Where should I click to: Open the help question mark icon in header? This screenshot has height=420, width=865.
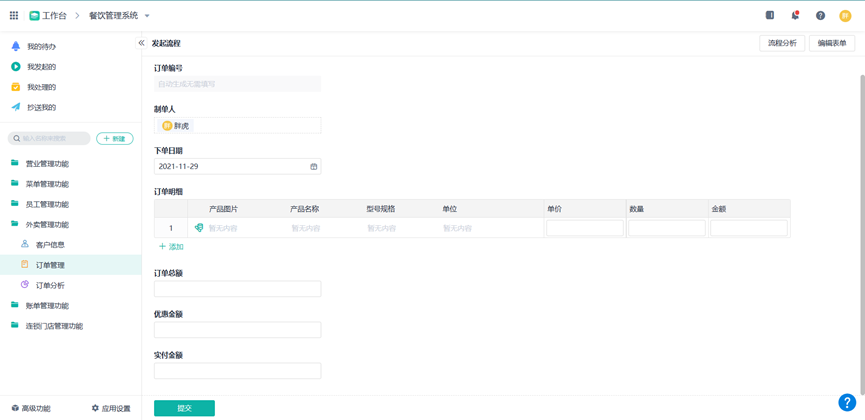[x=820, y=16]
